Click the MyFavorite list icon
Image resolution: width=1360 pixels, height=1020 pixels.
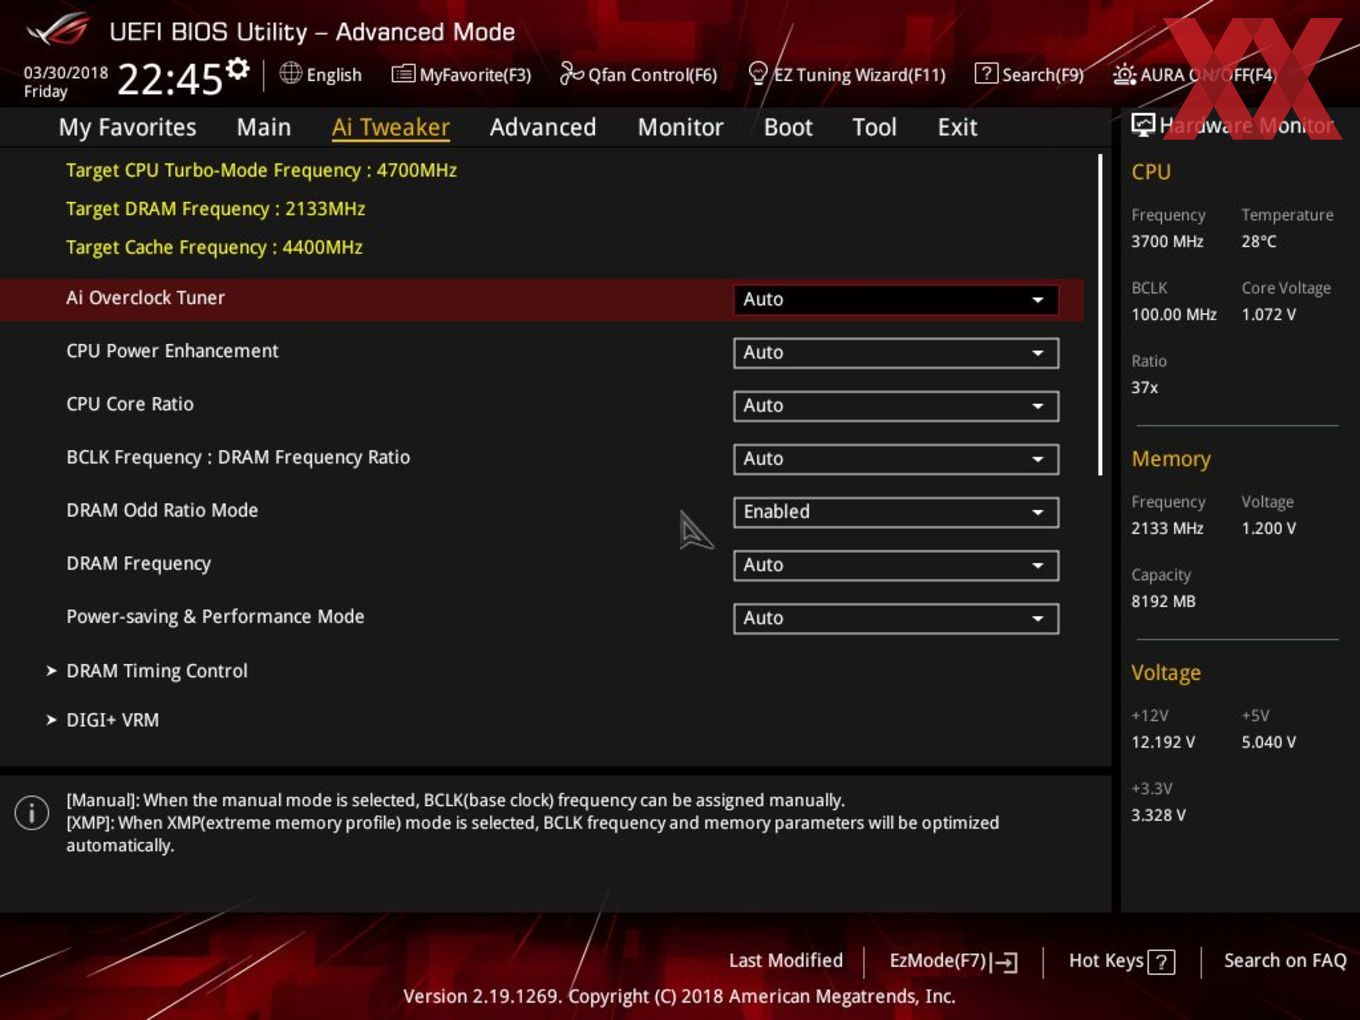402,74
